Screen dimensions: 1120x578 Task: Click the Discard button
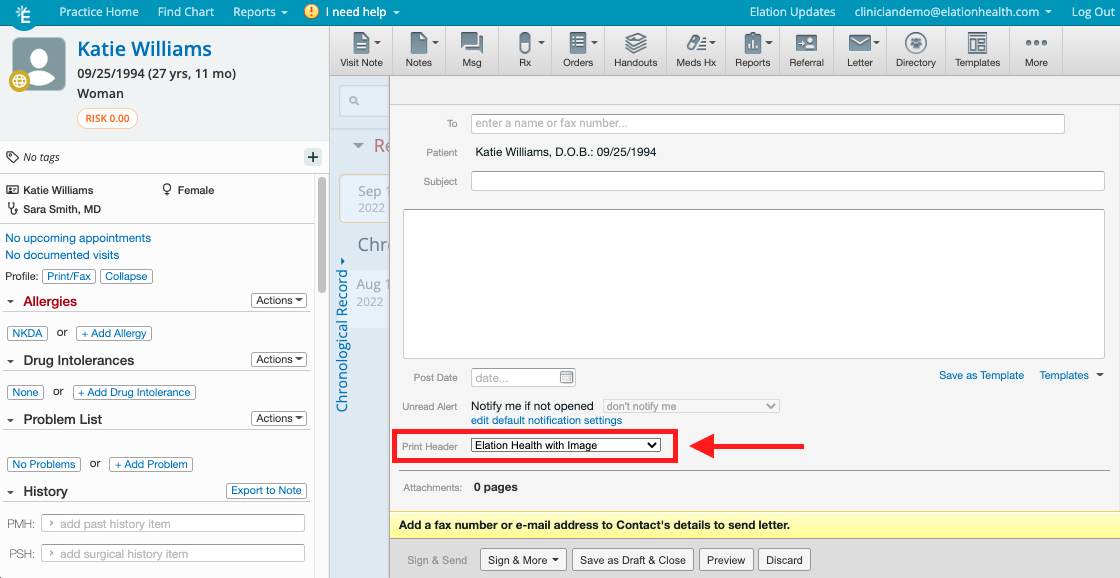pyautogui.click(x=784, y=560)
